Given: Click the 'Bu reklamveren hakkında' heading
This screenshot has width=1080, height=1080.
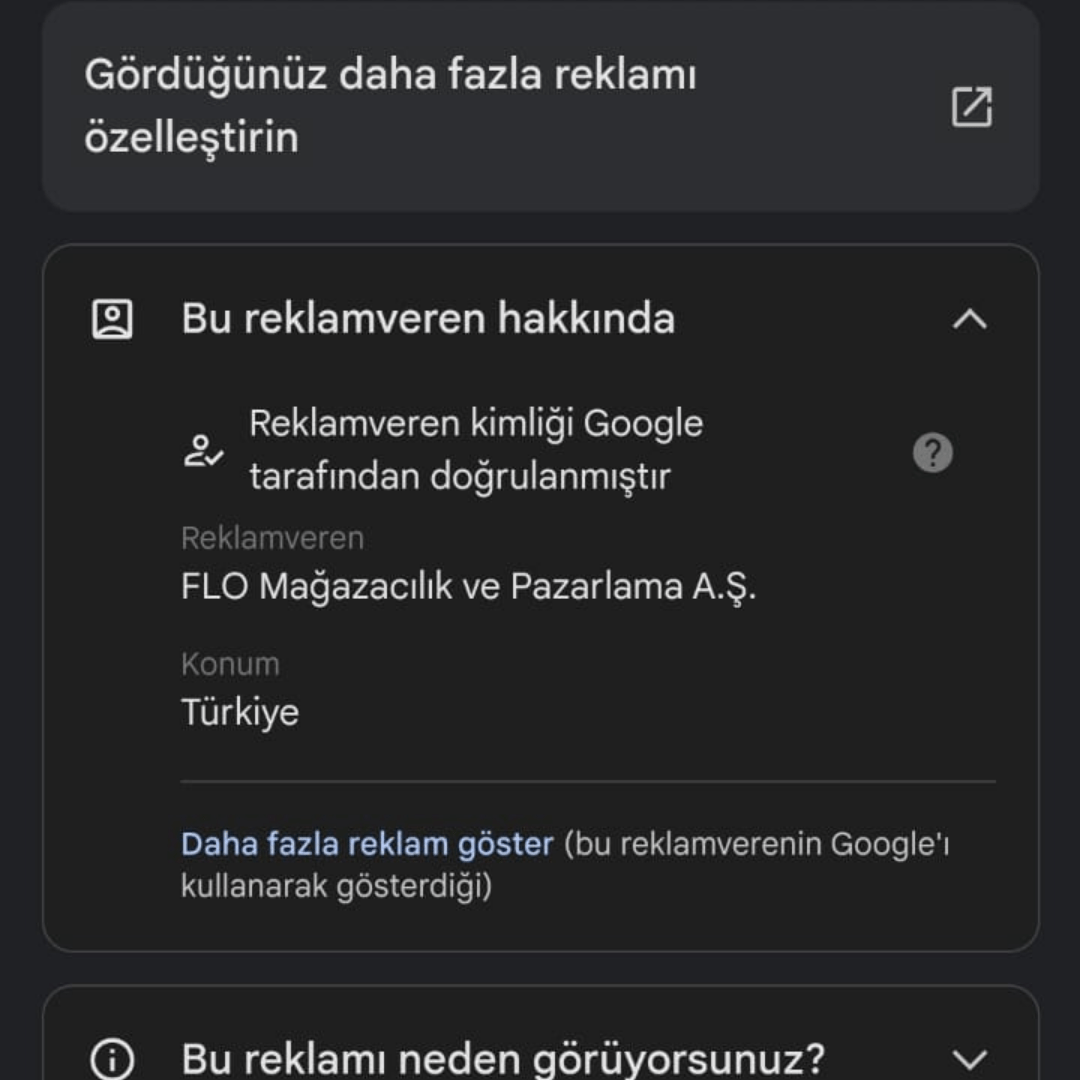Looking at the screenshot, I should coord(428,318).
